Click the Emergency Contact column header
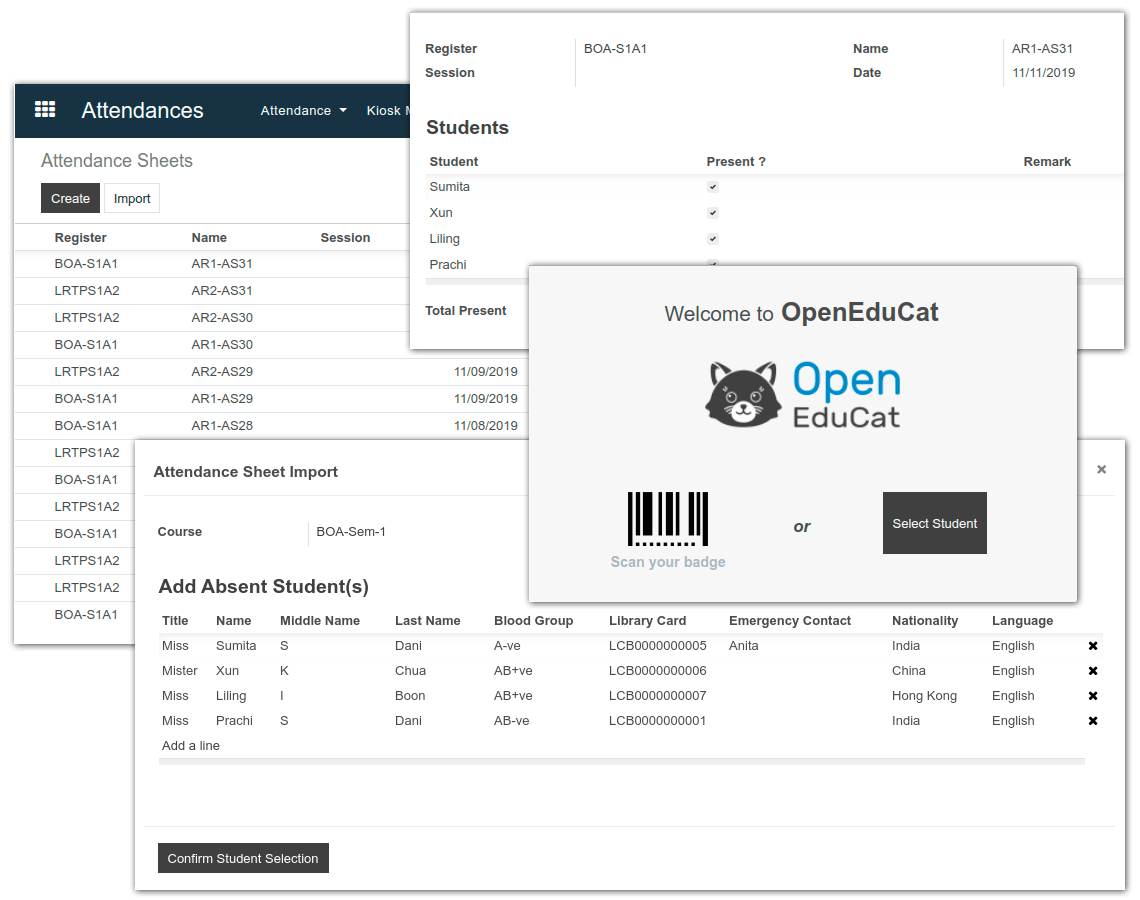 pos(790,621)
